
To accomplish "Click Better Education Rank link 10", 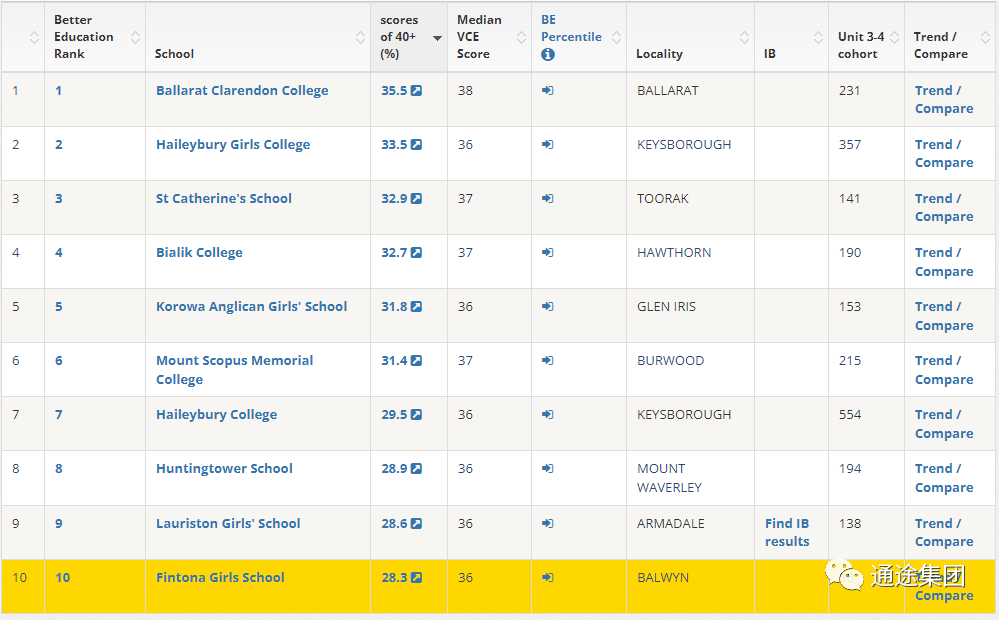I will pos(62,578).
